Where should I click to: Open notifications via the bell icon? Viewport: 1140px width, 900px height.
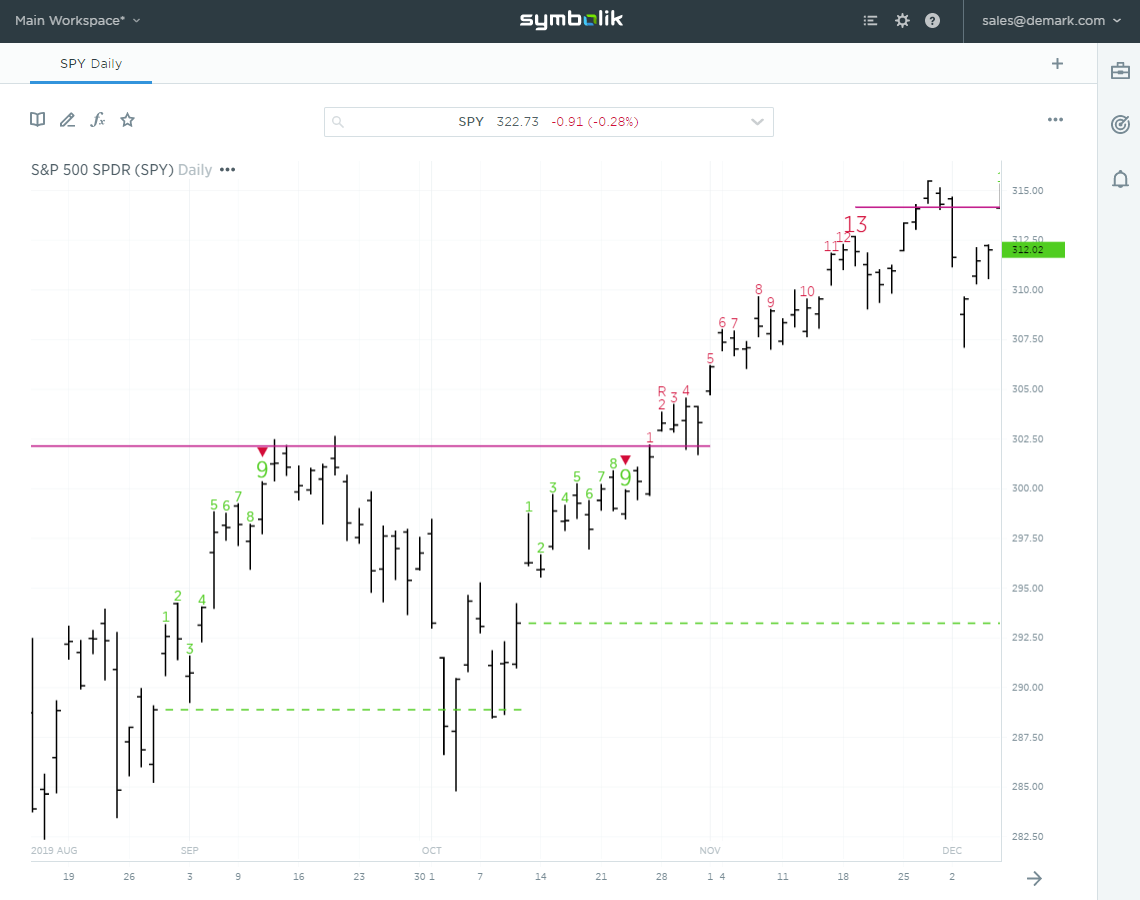tap(1120, 179)
